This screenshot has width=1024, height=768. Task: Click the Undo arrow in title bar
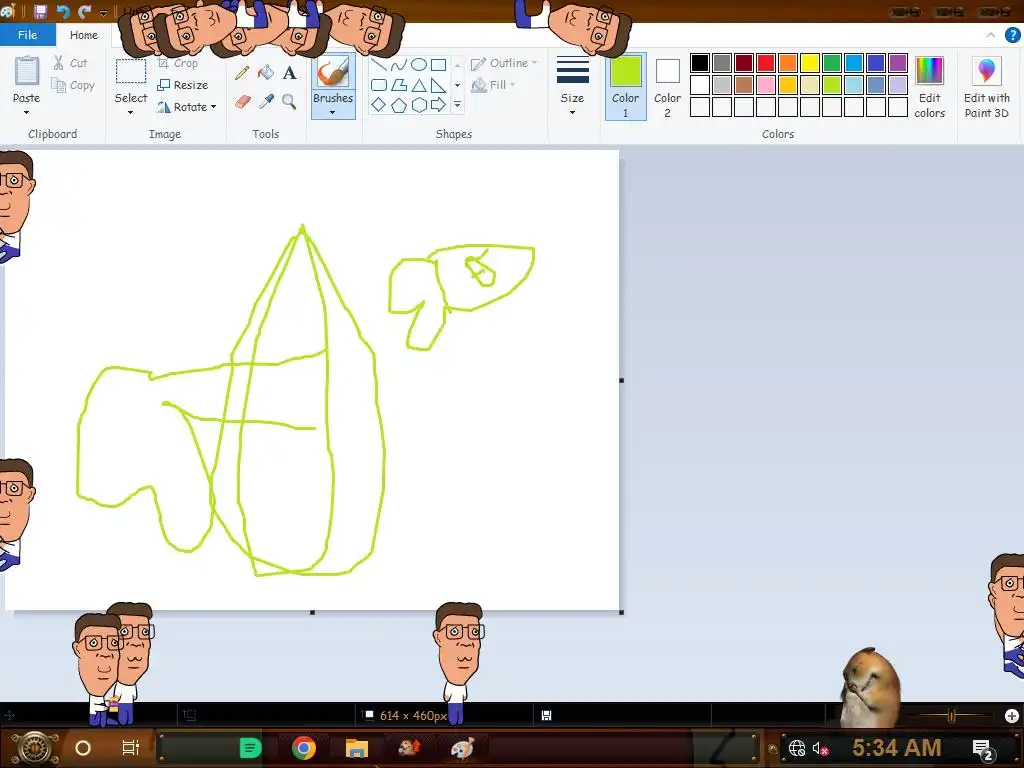pos(63,11)
